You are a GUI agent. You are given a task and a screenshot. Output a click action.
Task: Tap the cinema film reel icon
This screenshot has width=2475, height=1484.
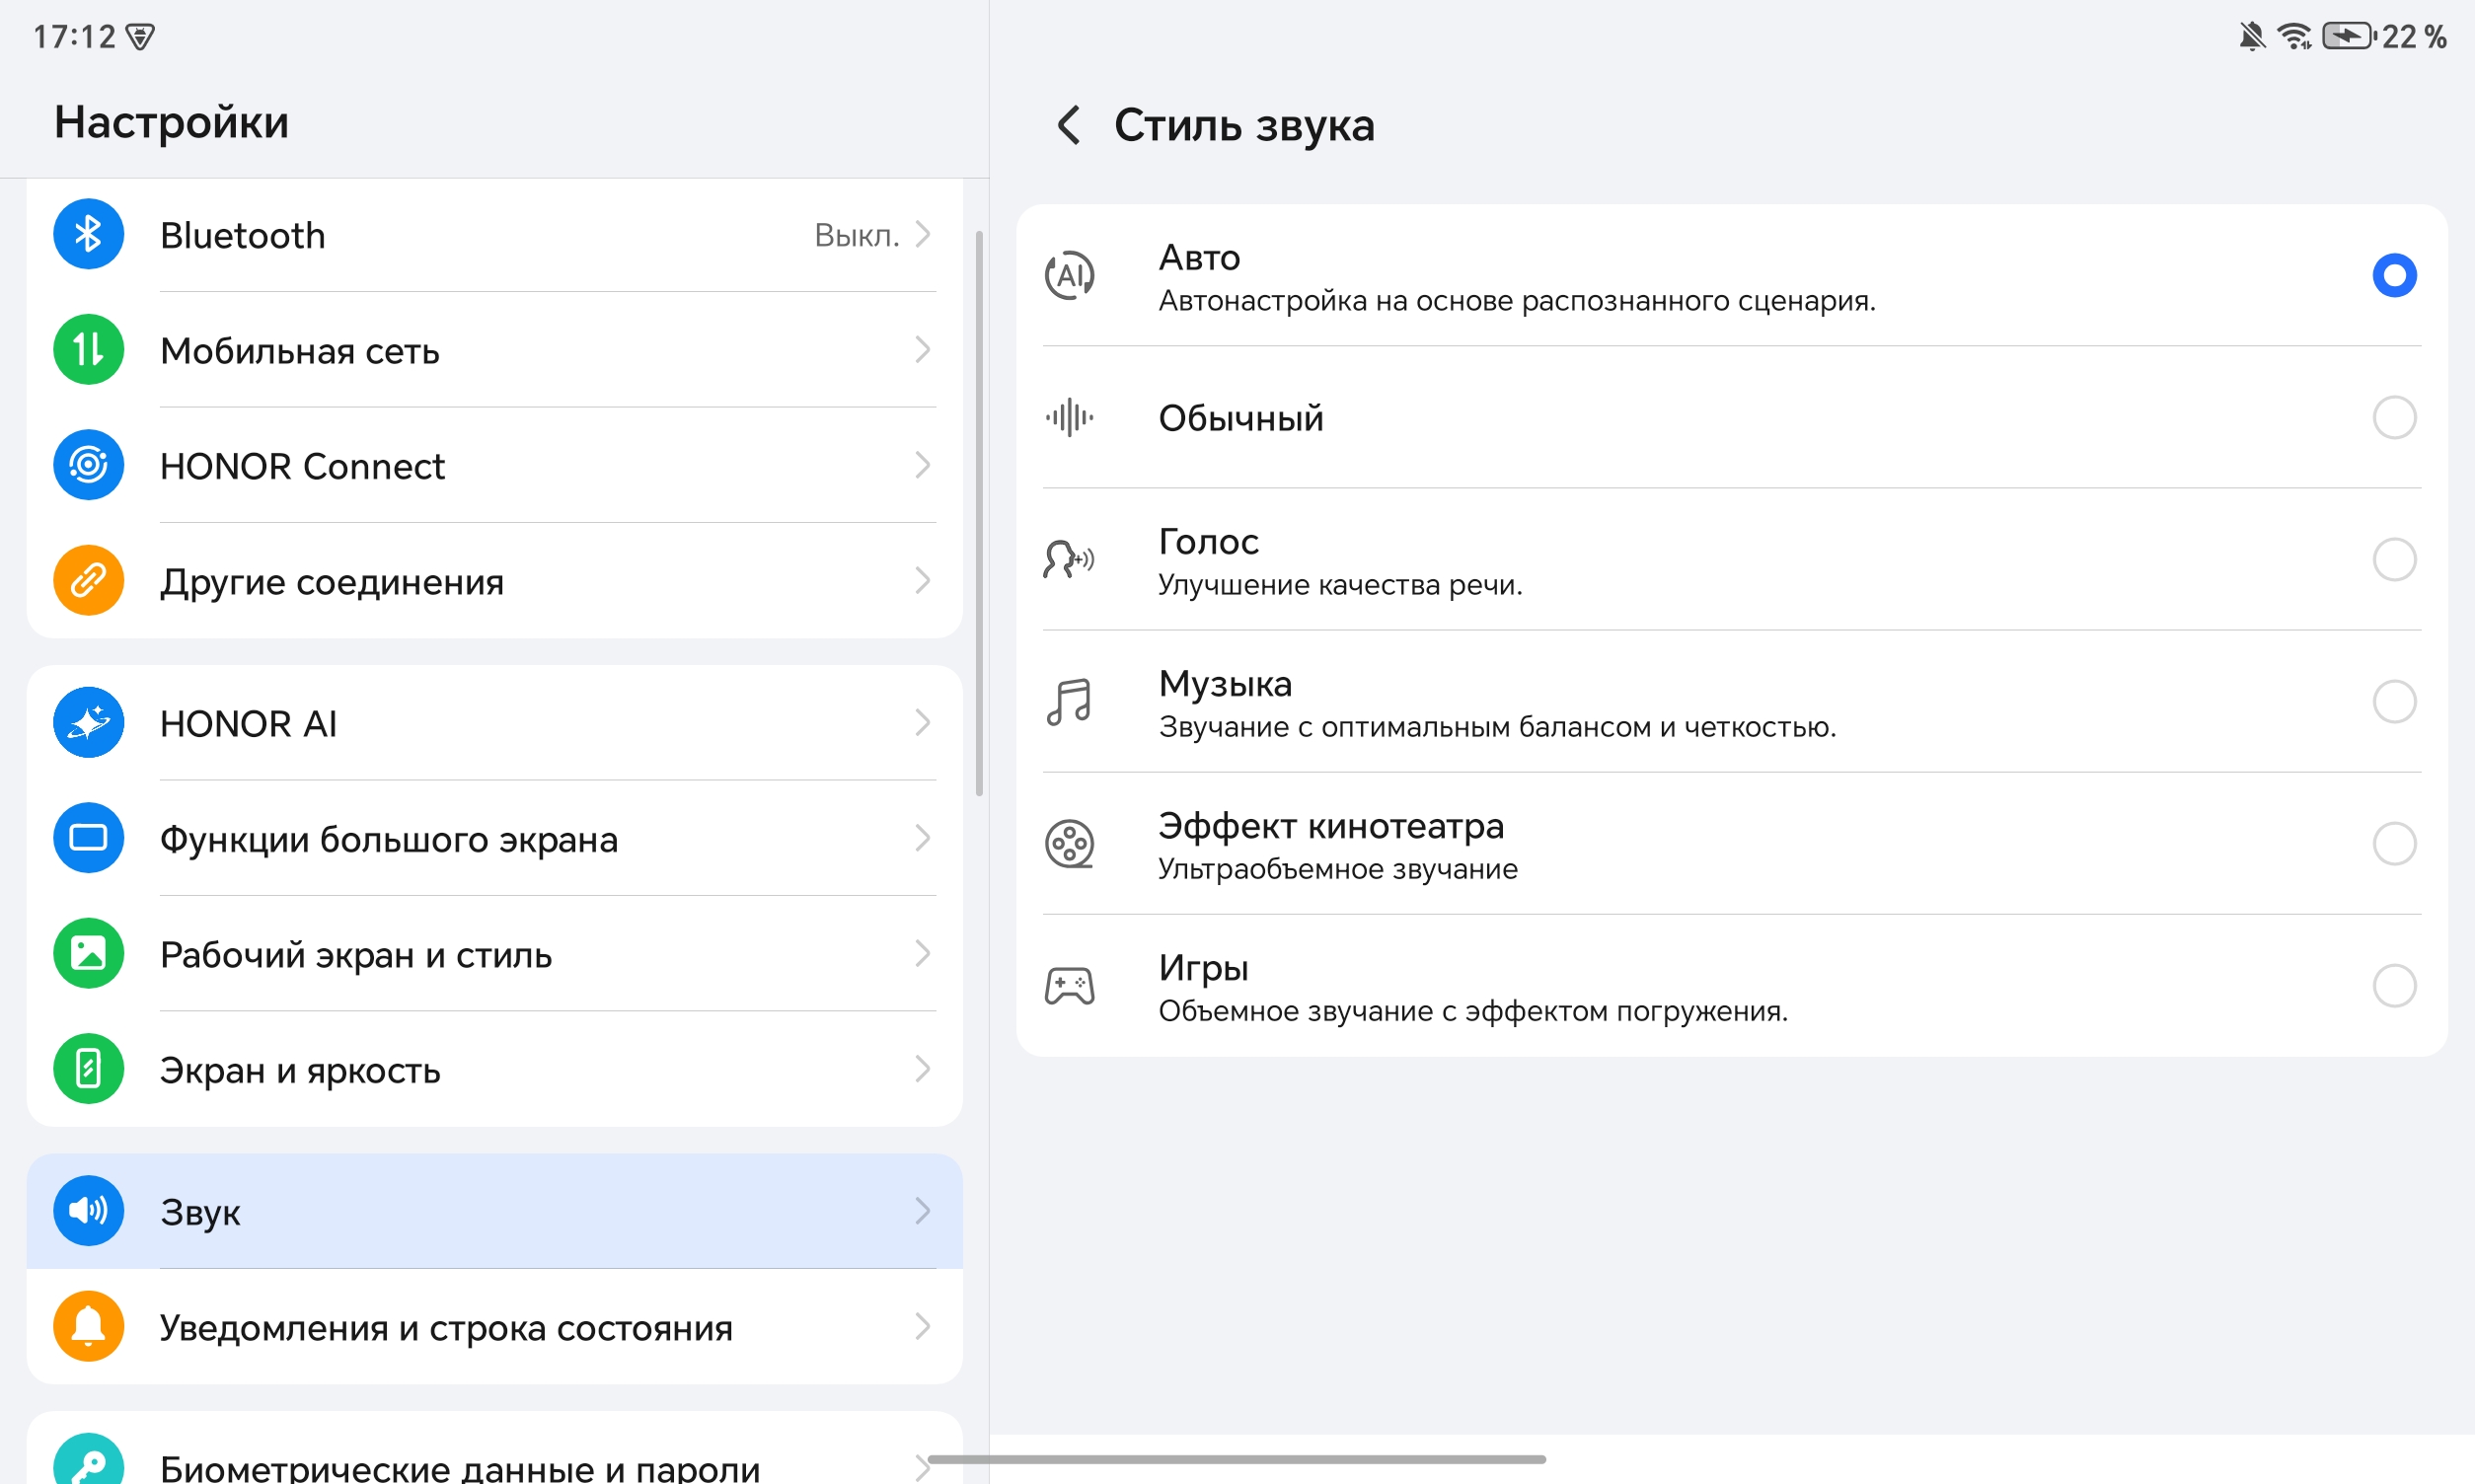1069,844
